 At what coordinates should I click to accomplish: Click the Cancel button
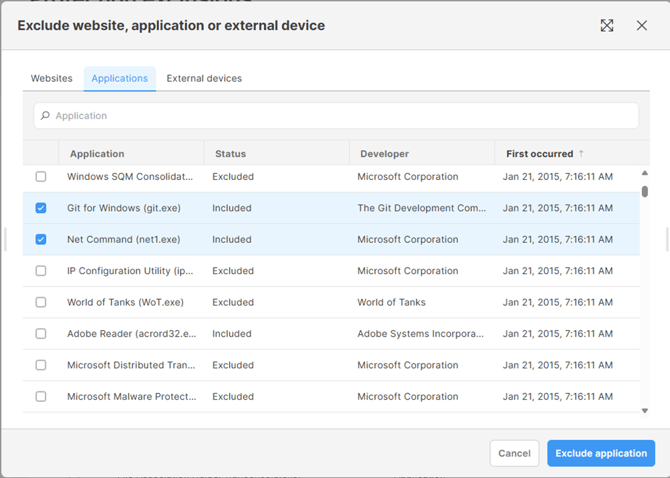click(514, 453)
